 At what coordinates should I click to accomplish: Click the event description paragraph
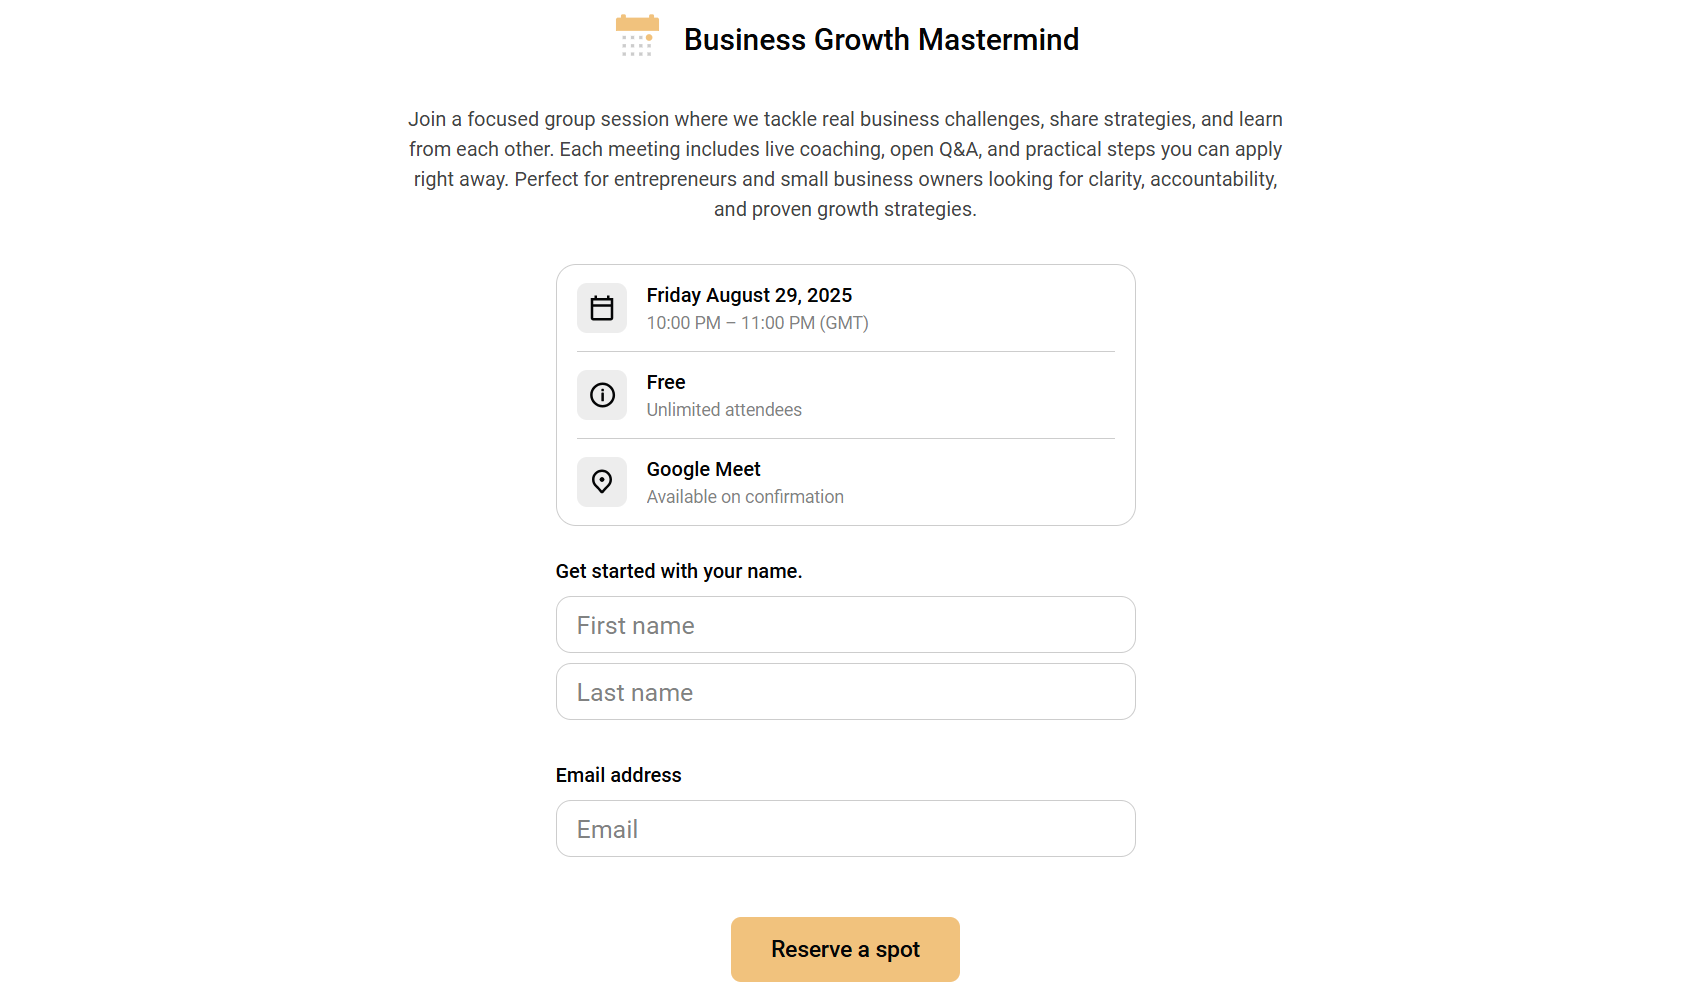point(845,163)
